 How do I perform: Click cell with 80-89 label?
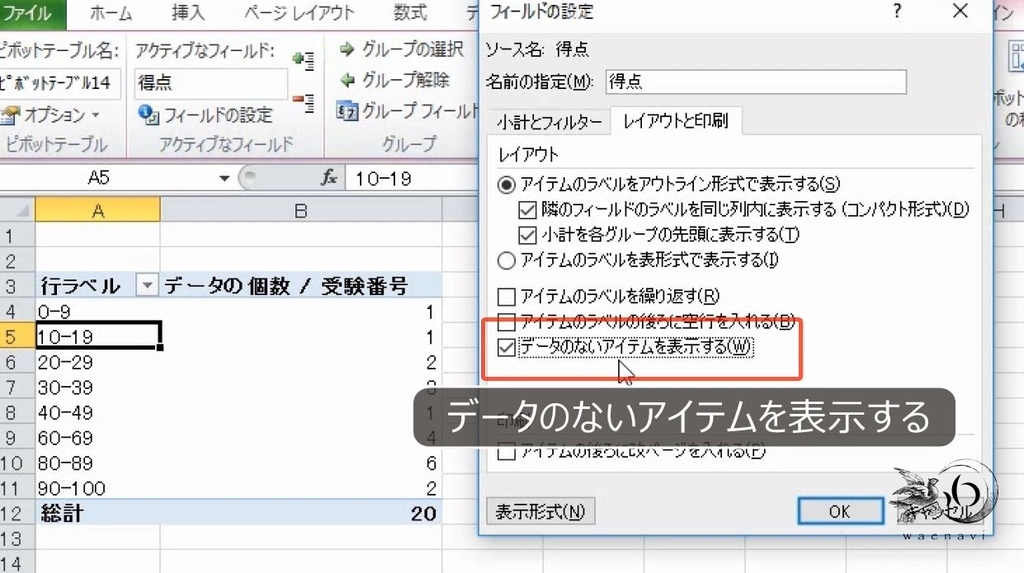pyautogui.click(x=98, y=463)
